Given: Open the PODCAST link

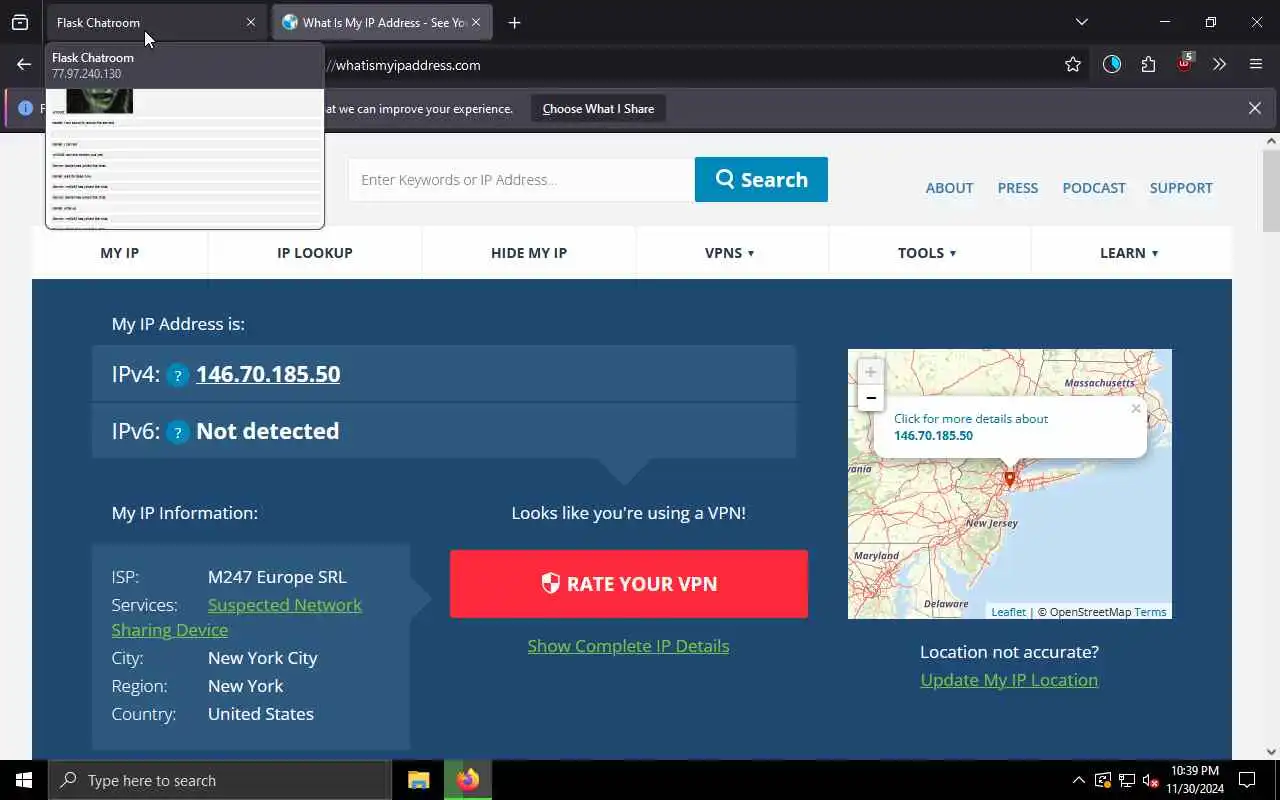Looking at the screenshot, I should [x=1094, y=187].
